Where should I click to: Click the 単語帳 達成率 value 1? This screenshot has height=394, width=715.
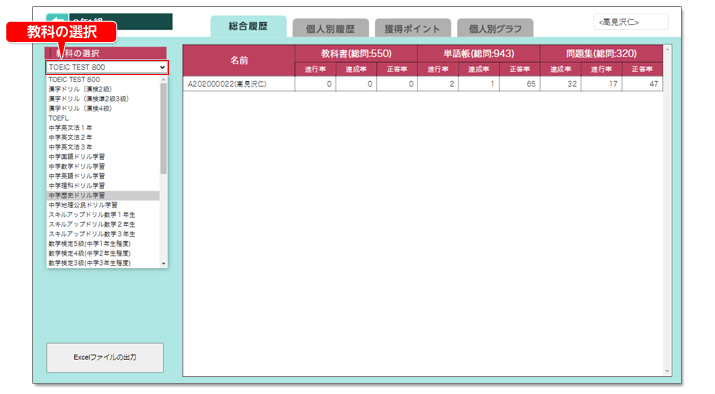479,84
